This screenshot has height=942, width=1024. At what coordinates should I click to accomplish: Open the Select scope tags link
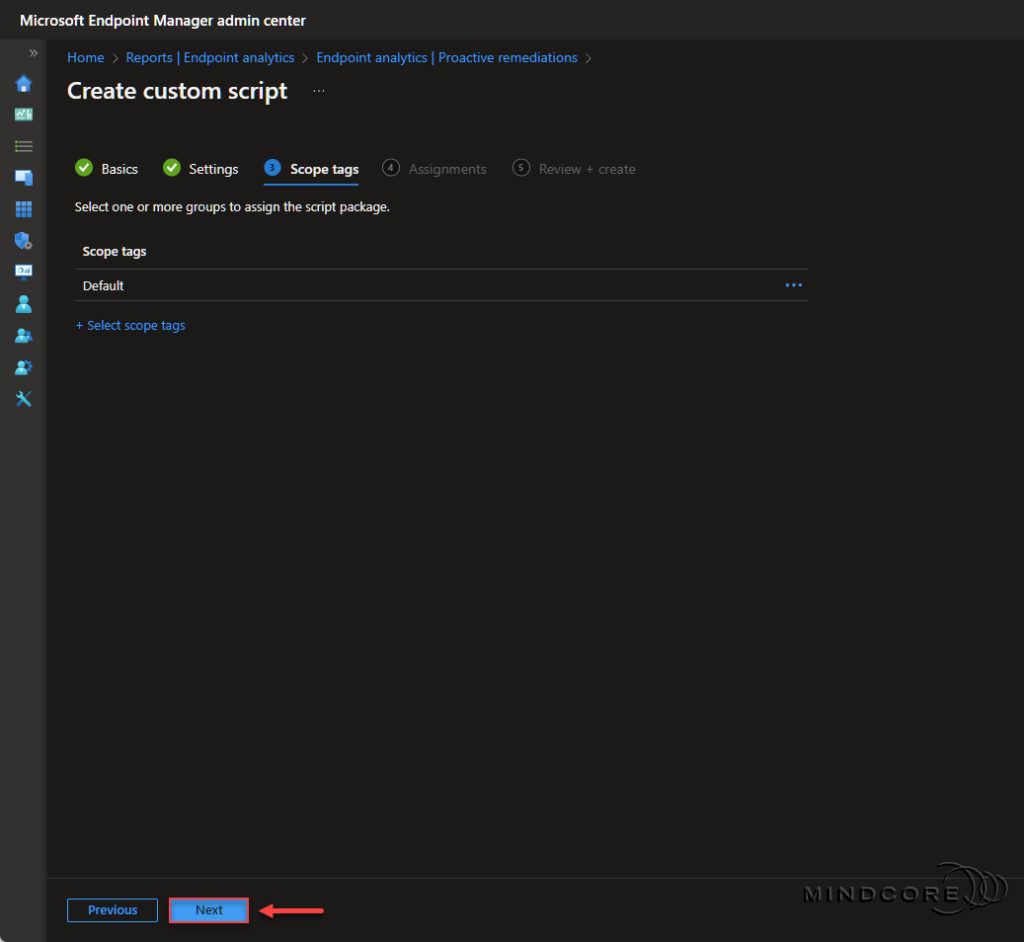click(130, 325)
